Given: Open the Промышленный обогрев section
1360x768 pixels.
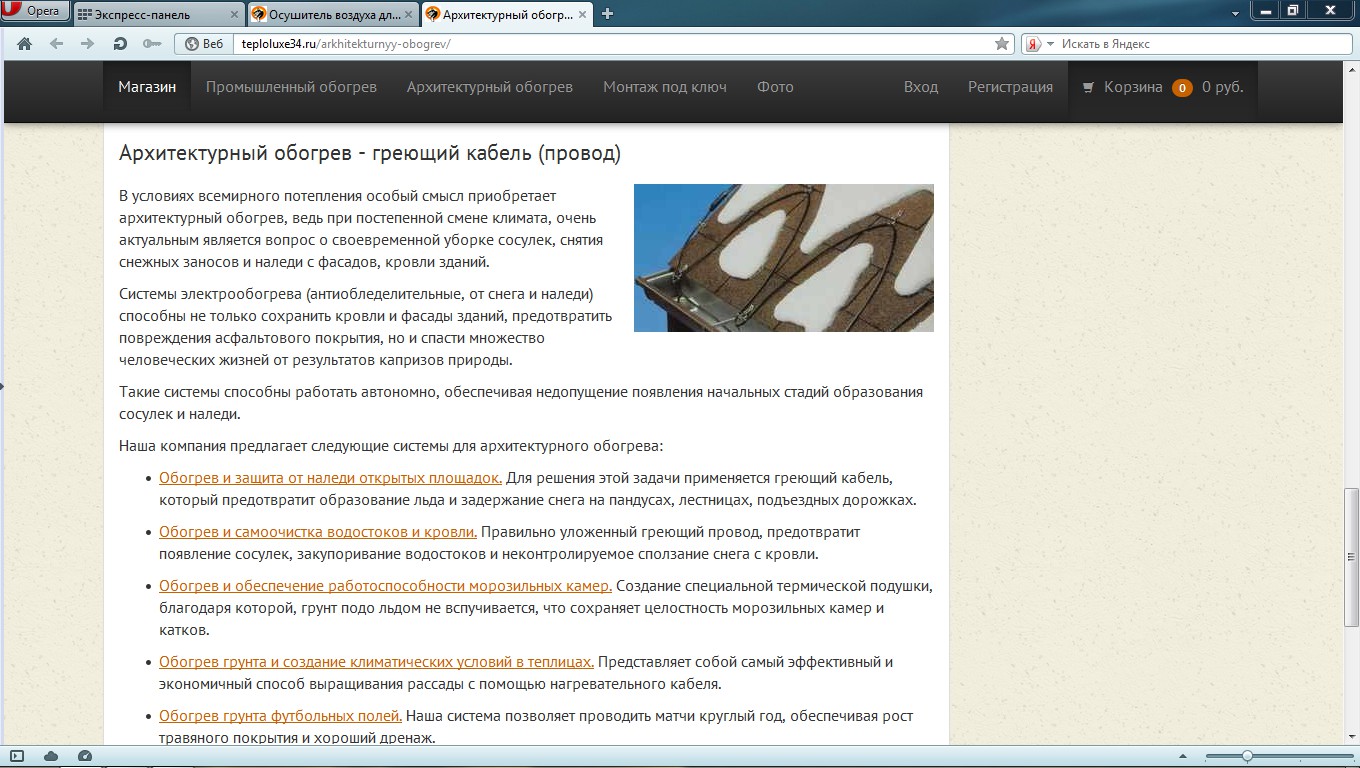Looking at the screenshot, I should tap(291, 87).
